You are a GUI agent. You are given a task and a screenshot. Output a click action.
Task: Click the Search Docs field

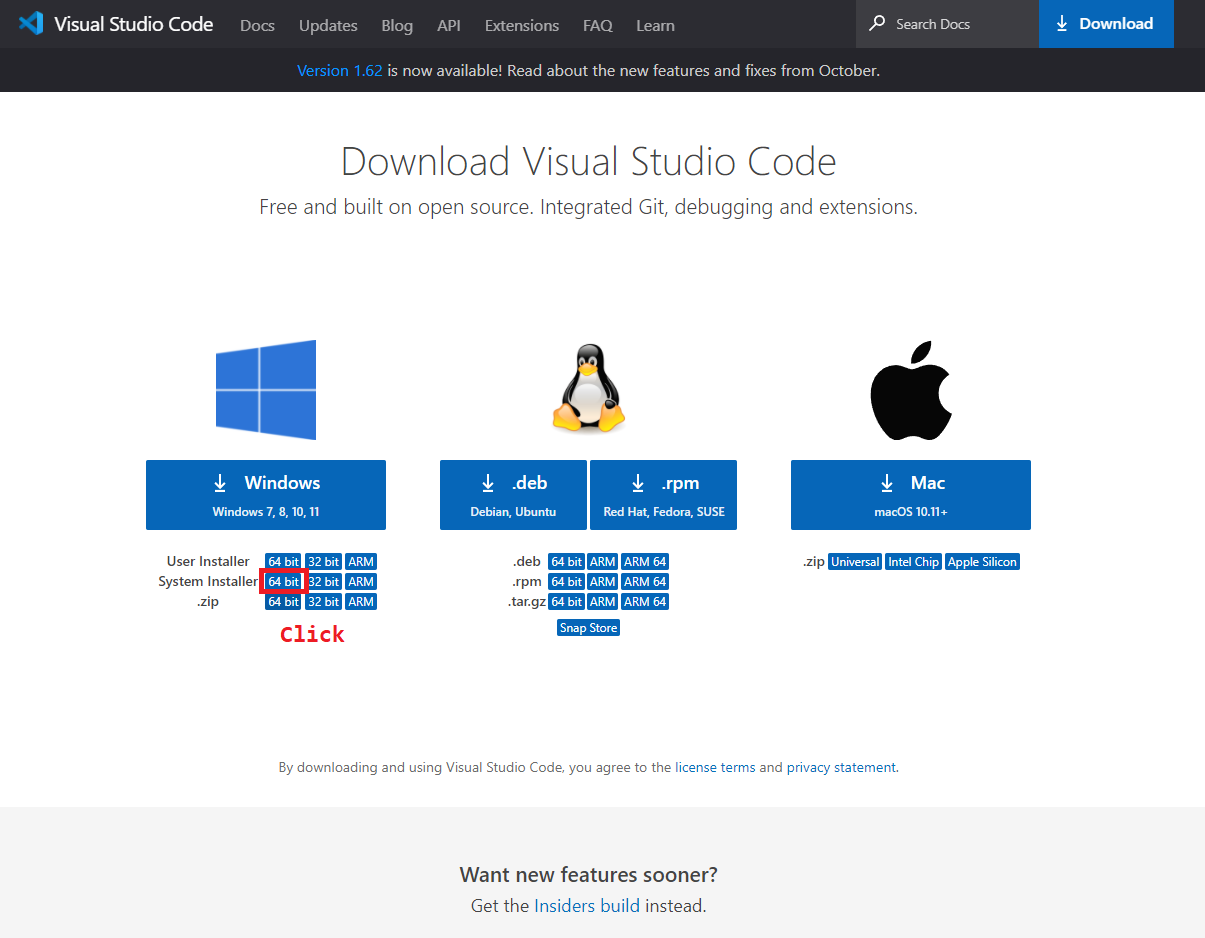947,24
